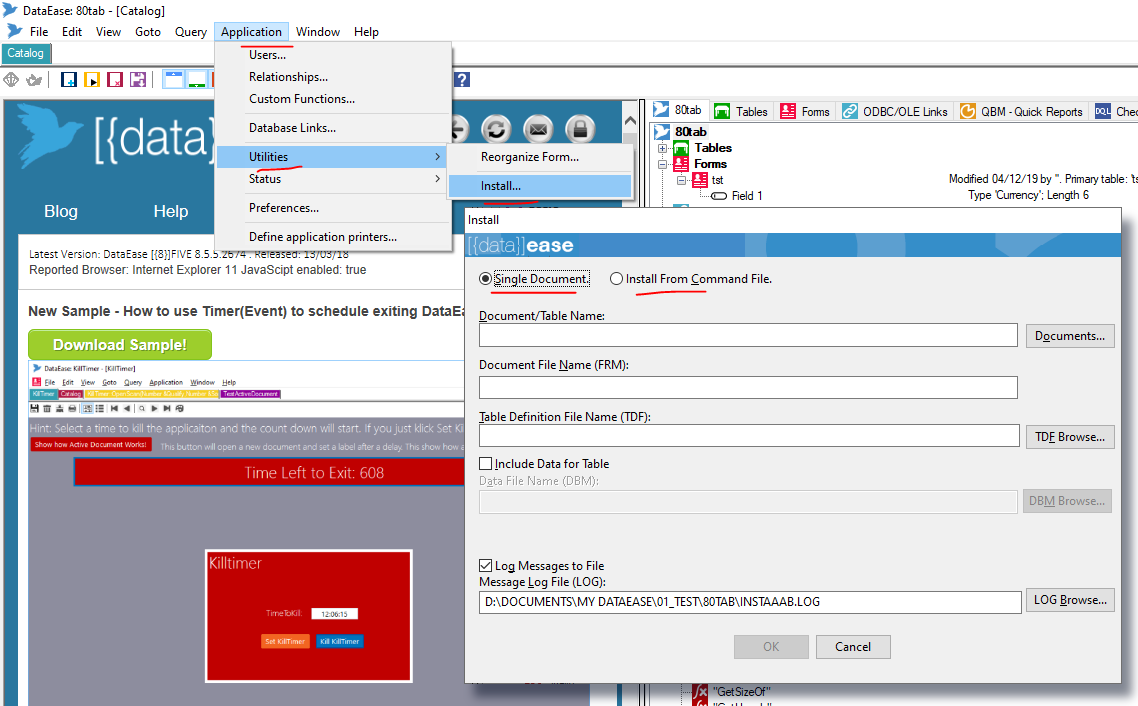Click the Message Log File (LOG) path field
The image size is (1138, 706).
coord(750,602)
